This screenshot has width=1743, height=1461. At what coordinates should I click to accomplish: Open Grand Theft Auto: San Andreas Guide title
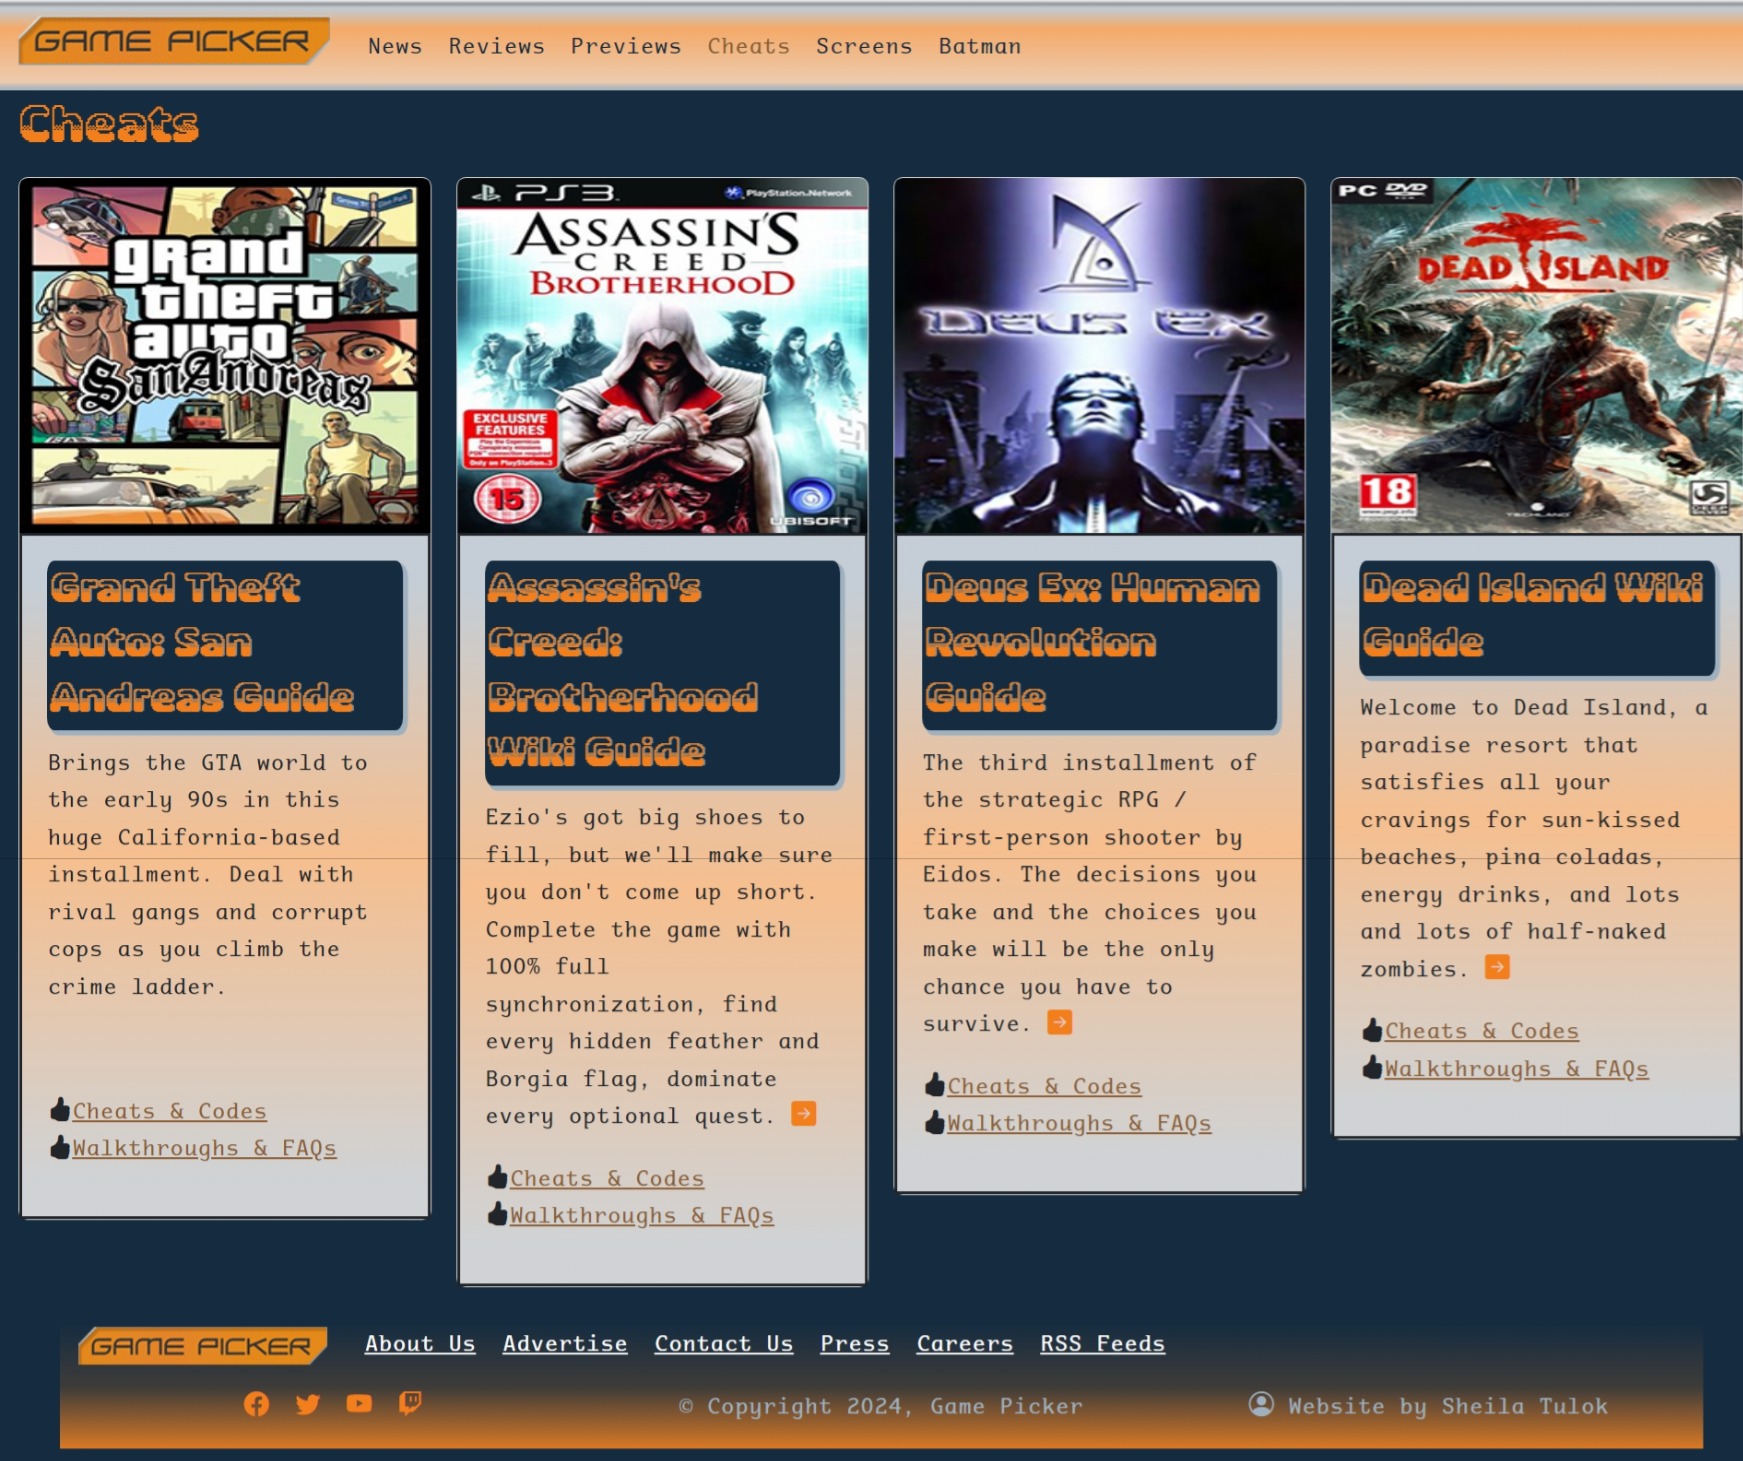[x=225, y=645]
